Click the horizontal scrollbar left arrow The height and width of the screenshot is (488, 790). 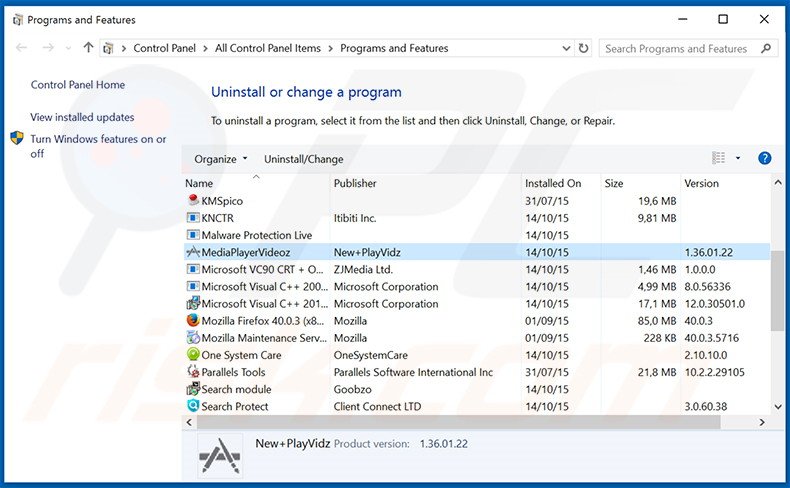point(189,422)
